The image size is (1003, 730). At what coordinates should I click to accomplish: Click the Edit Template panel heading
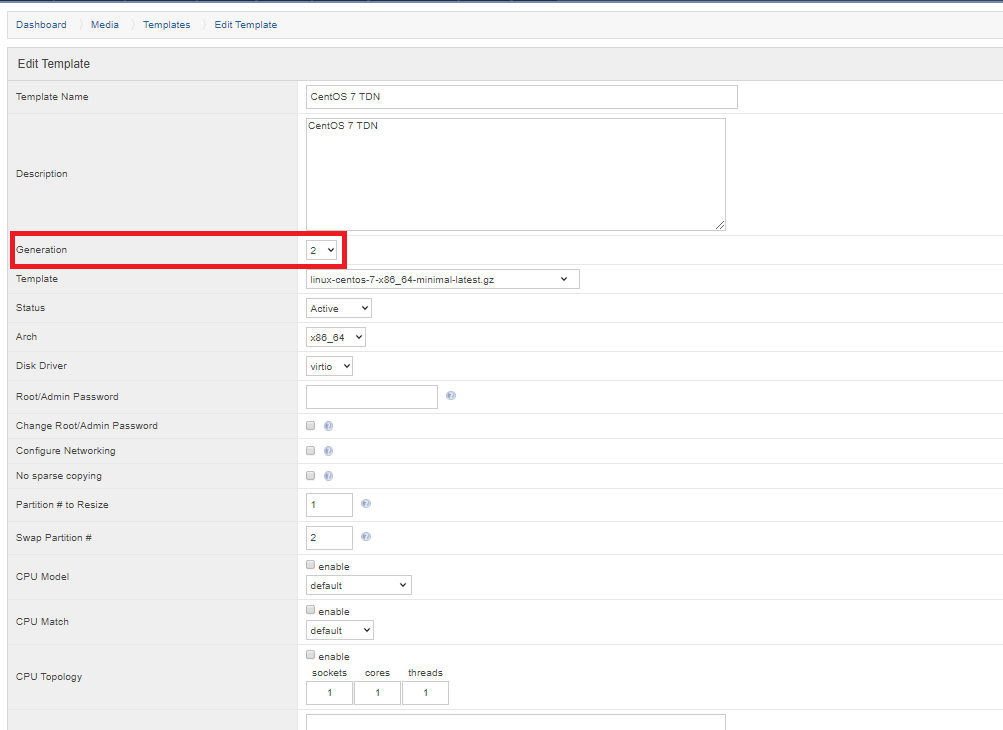pos(54,64)
